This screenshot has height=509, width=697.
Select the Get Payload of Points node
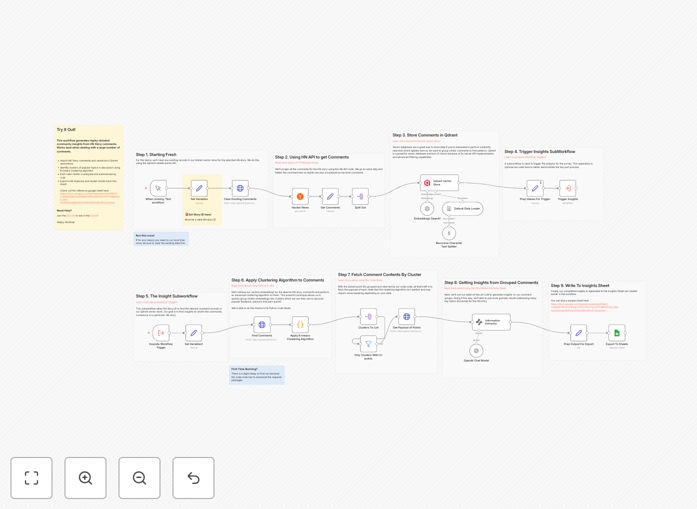point(406,317)
